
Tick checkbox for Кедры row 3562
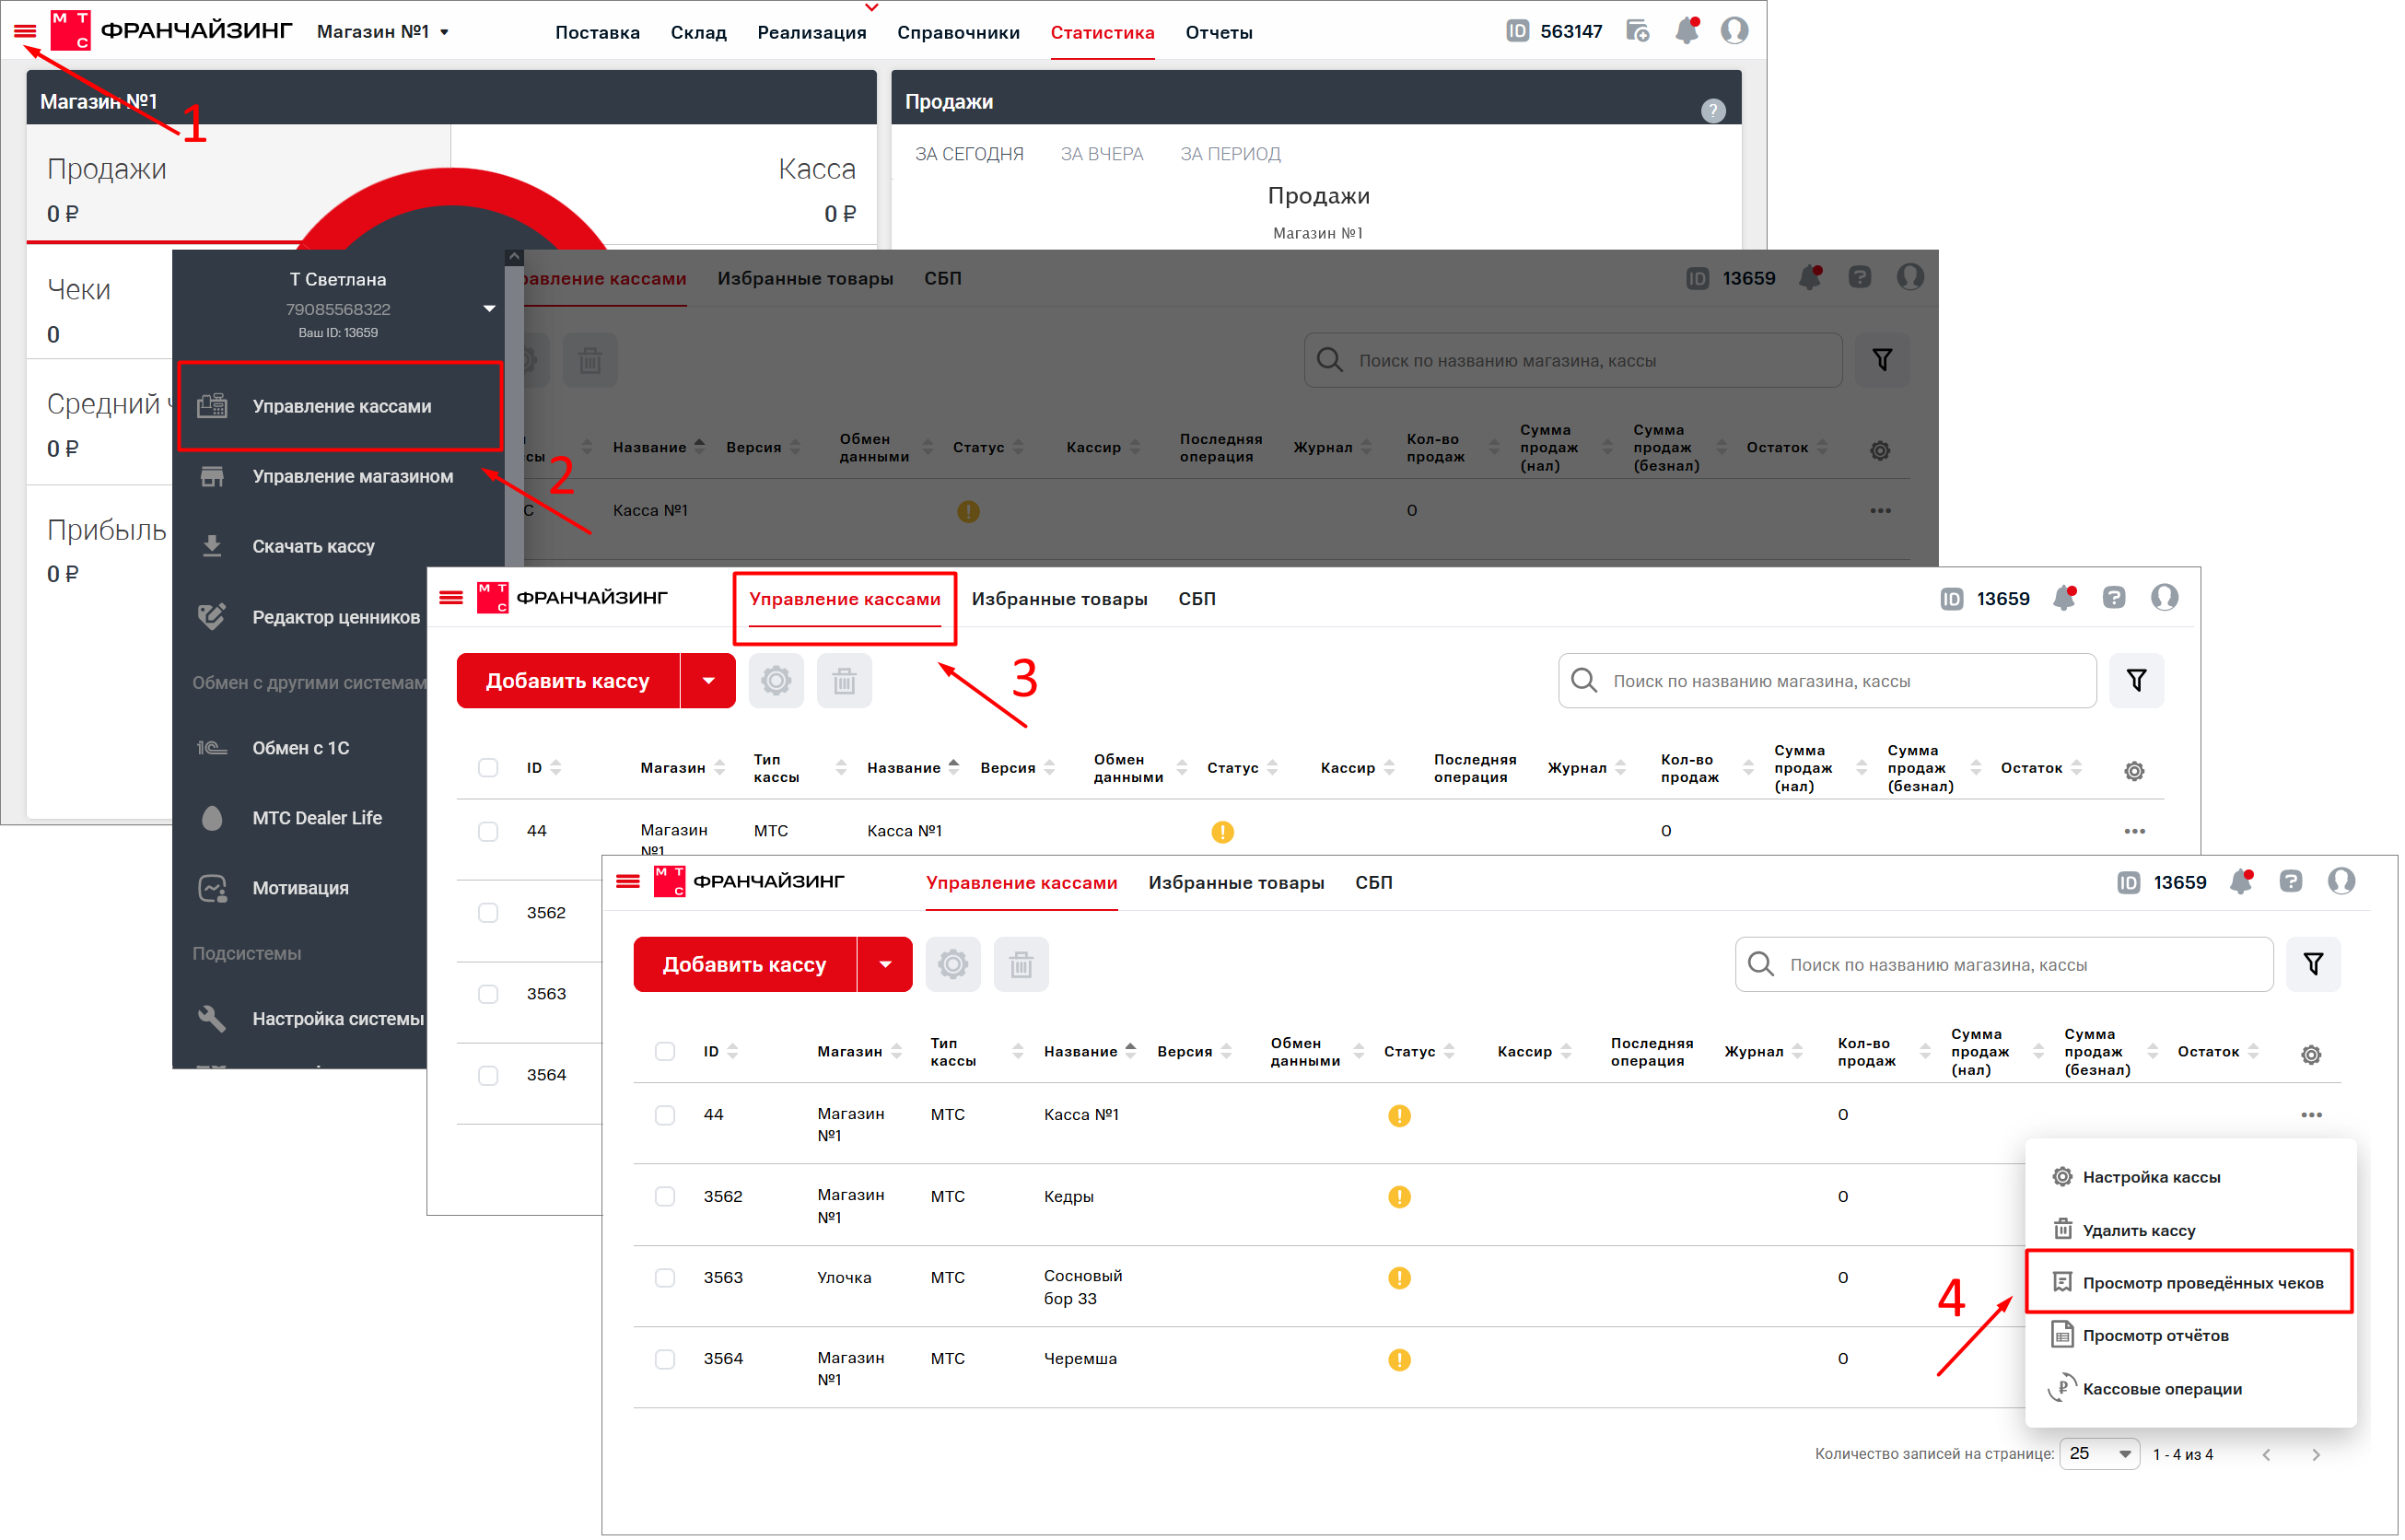click(x=665, y=1198)
